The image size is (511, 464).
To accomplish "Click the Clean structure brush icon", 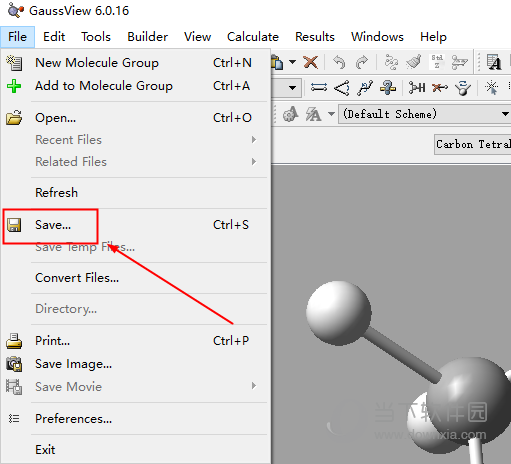I will 414,62.
